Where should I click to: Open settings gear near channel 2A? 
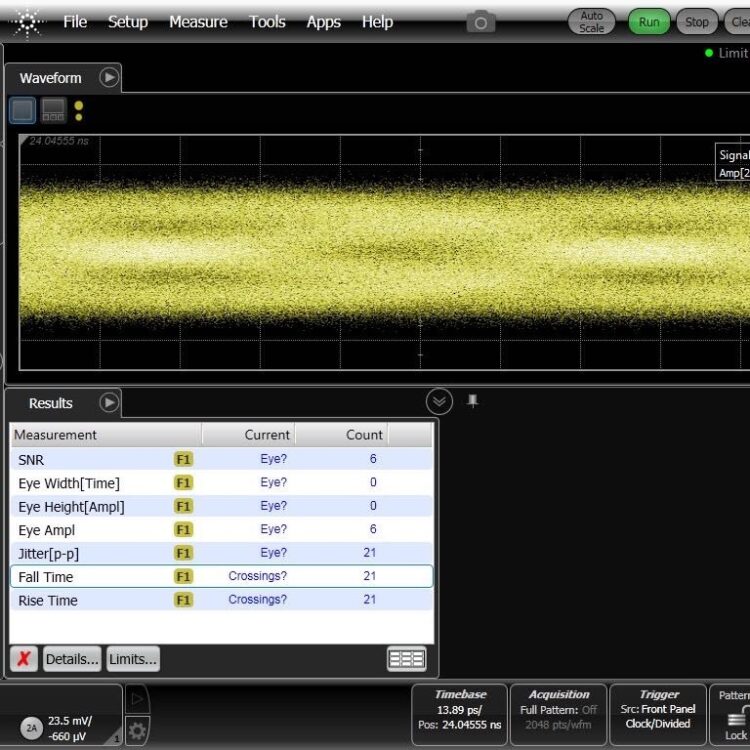tap(137, 731)
